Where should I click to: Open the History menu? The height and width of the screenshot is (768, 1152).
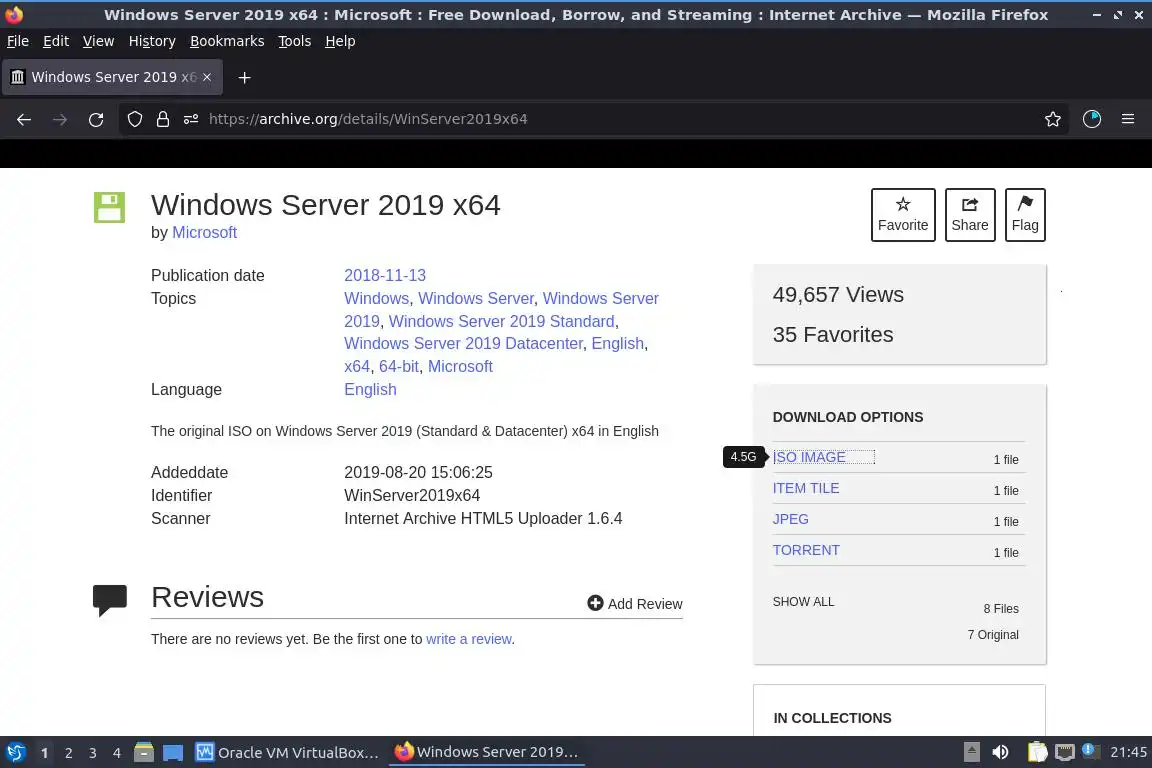152,41
